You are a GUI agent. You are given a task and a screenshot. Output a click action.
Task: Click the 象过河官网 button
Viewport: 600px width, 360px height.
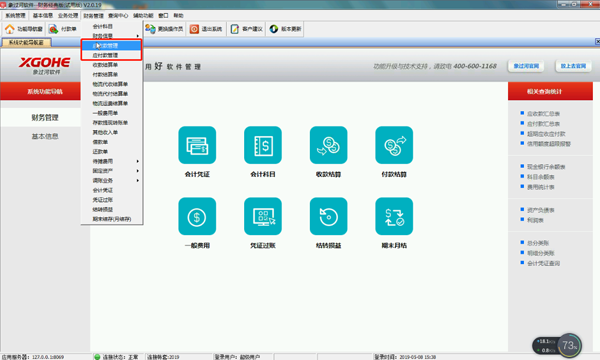tap(526, 66)
